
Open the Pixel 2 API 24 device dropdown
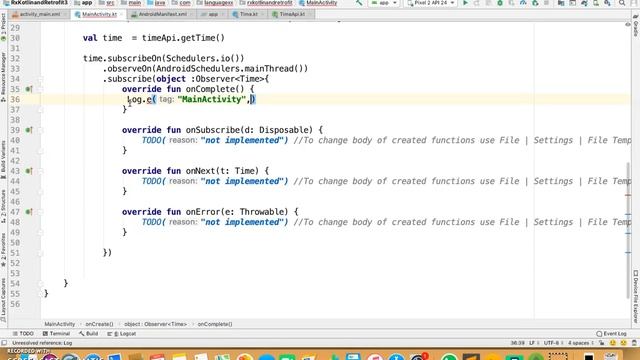(431, 3)
